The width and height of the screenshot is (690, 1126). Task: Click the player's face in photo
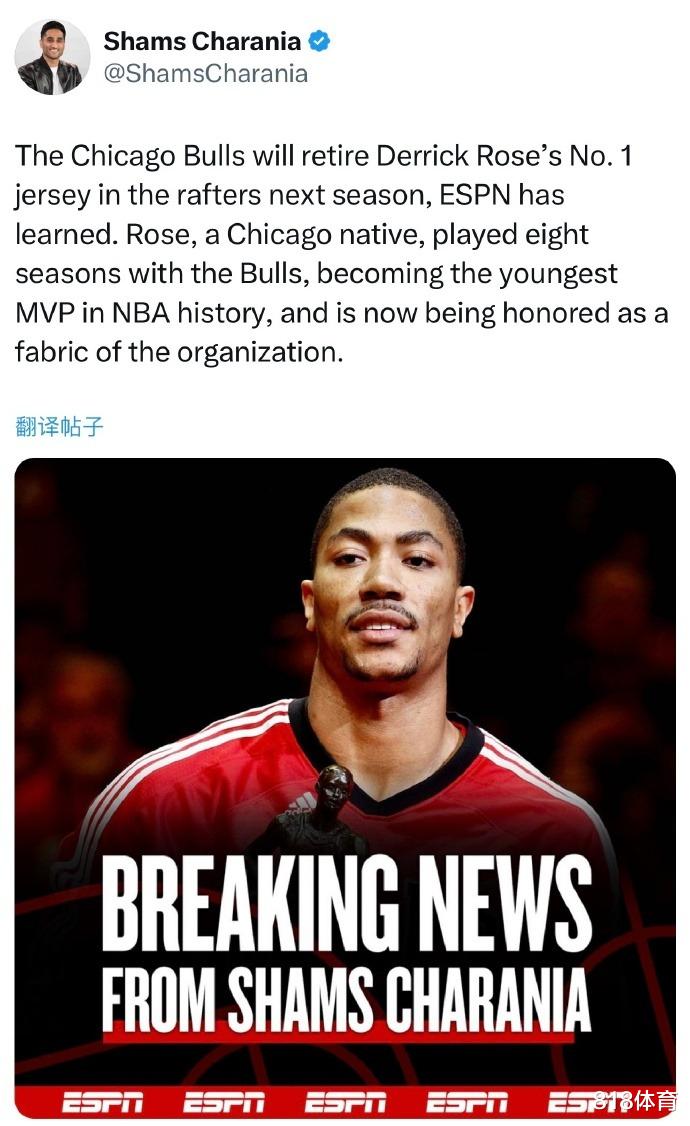pyautogui.click(x=386, y=582)
